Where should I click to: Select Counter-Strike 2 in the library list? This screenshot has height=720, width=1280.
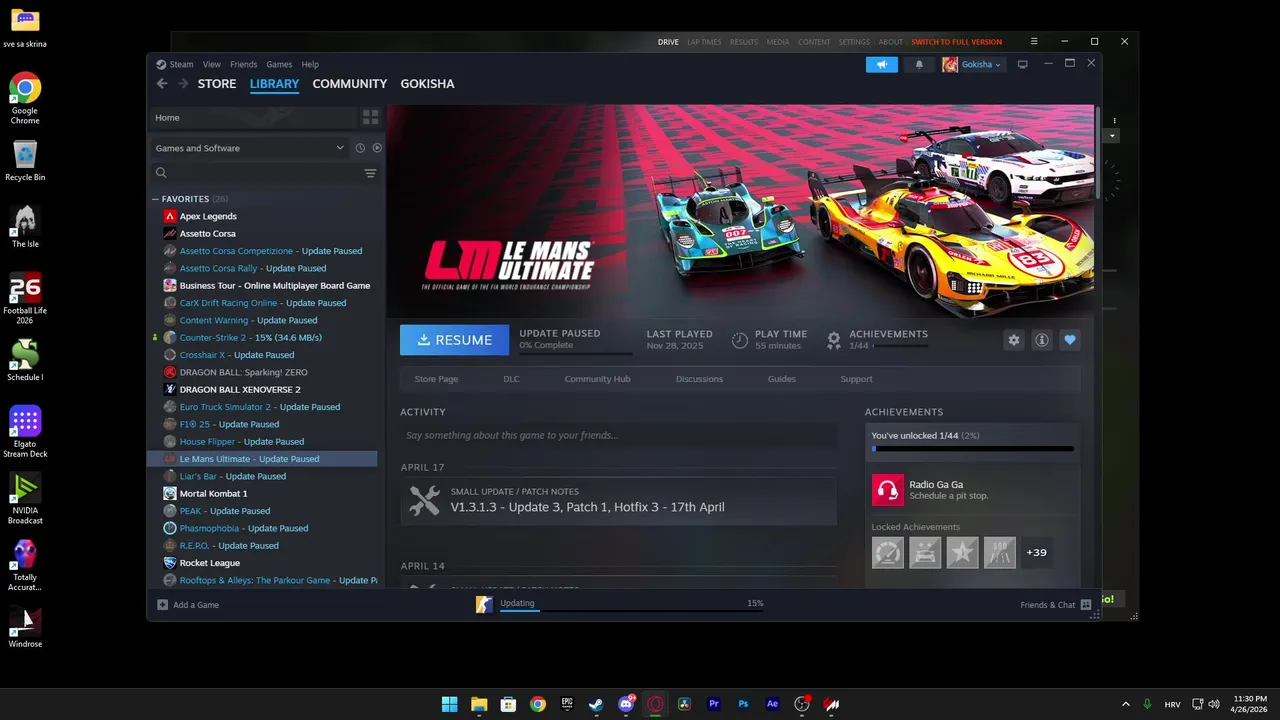coord(264,338)
